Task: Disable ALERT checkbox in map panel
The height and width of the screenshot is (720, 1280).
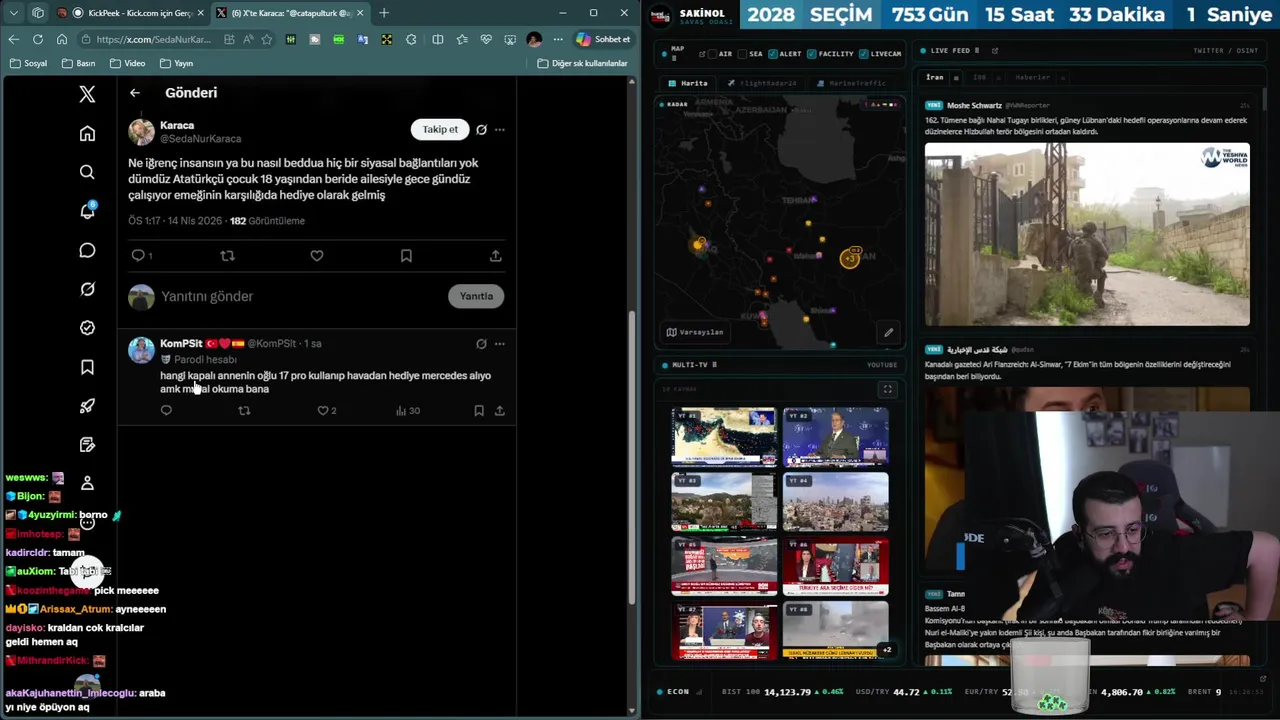Action: [x=773, y=54]
